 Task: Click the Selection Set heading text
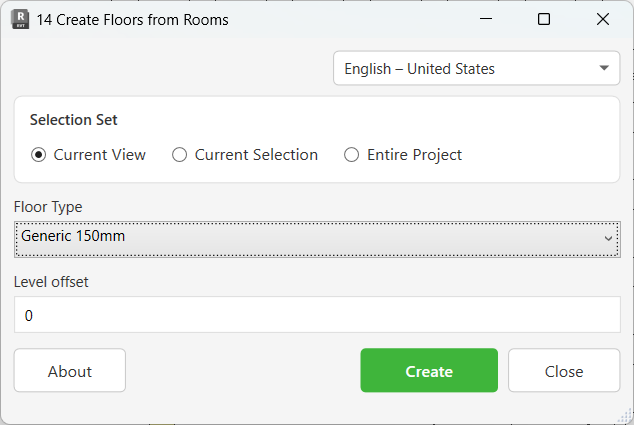pos(74,120)
